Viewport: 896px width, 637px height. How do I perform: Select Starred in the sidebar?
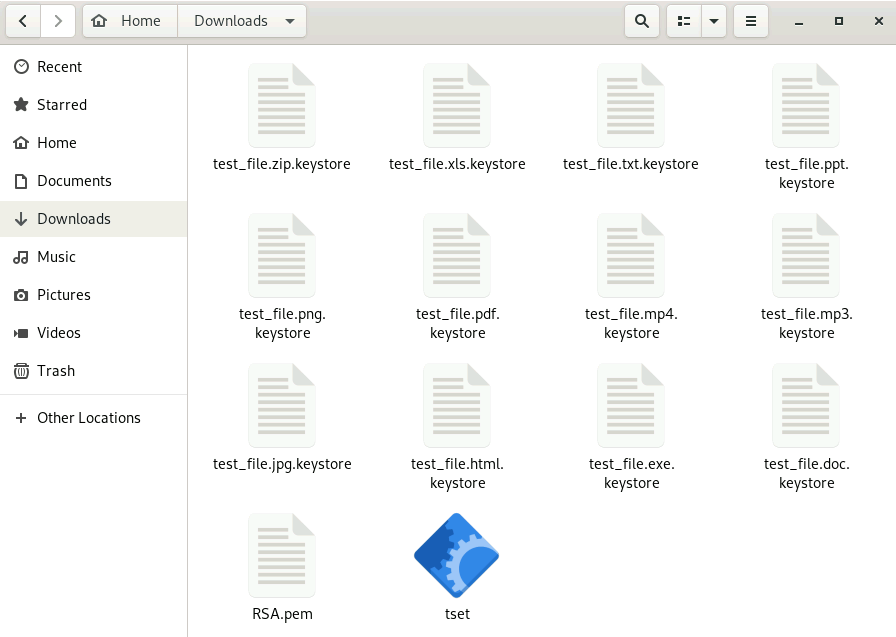tap(62, 105)
